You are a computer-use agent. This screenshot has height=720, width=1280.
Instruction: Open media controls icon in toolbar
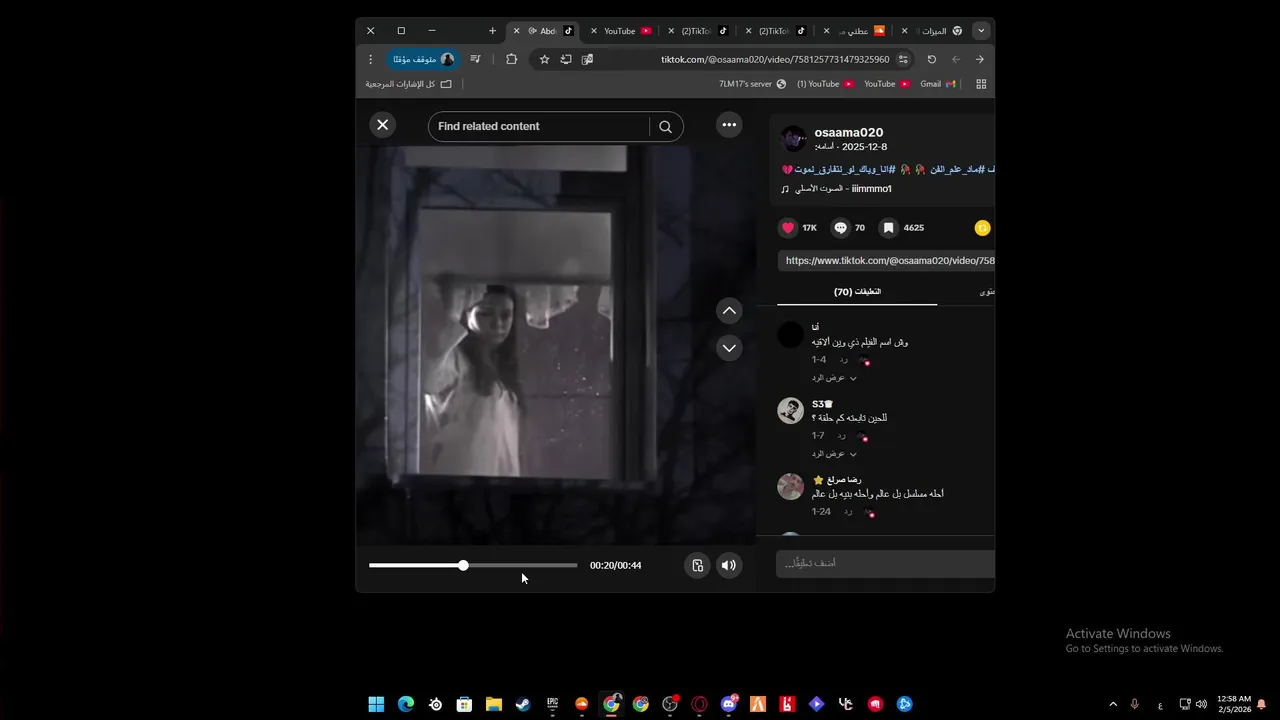click(x=476, y=59)
